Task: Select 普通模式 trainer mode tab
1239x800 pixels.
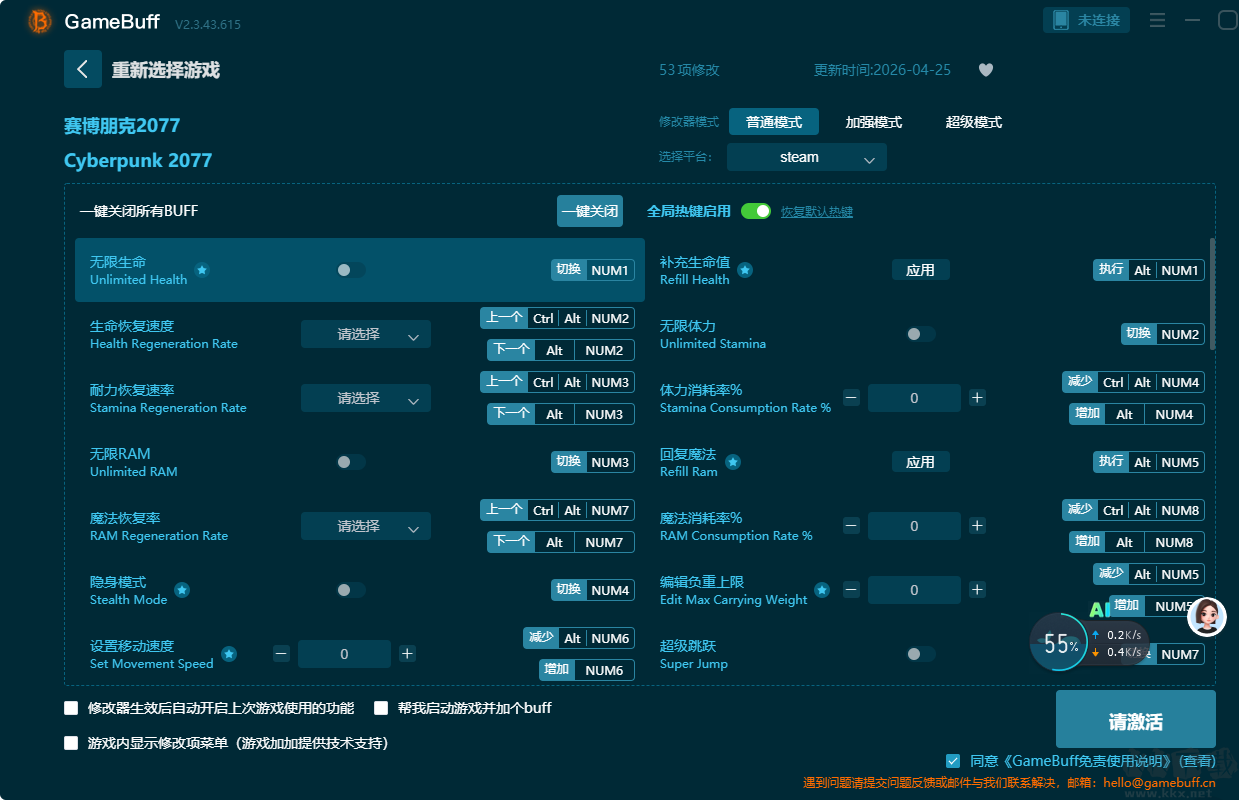Action: [774, 122]
